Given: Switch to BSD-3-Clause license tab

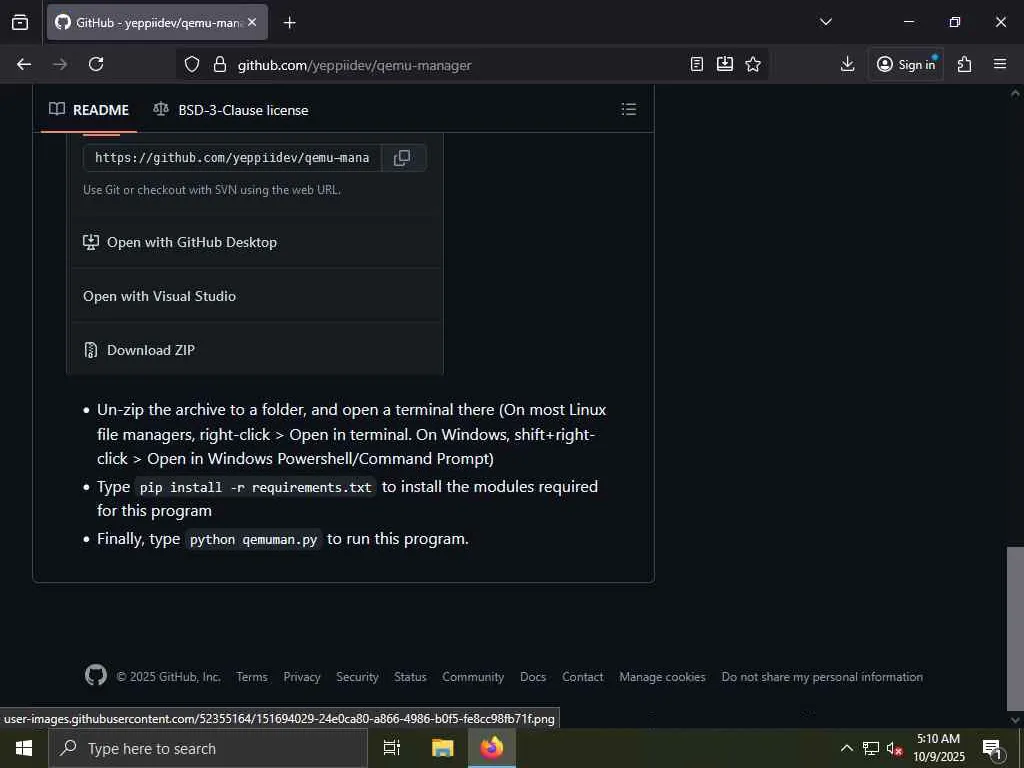Looking at the screenshot, I should [x=231, y=110].
